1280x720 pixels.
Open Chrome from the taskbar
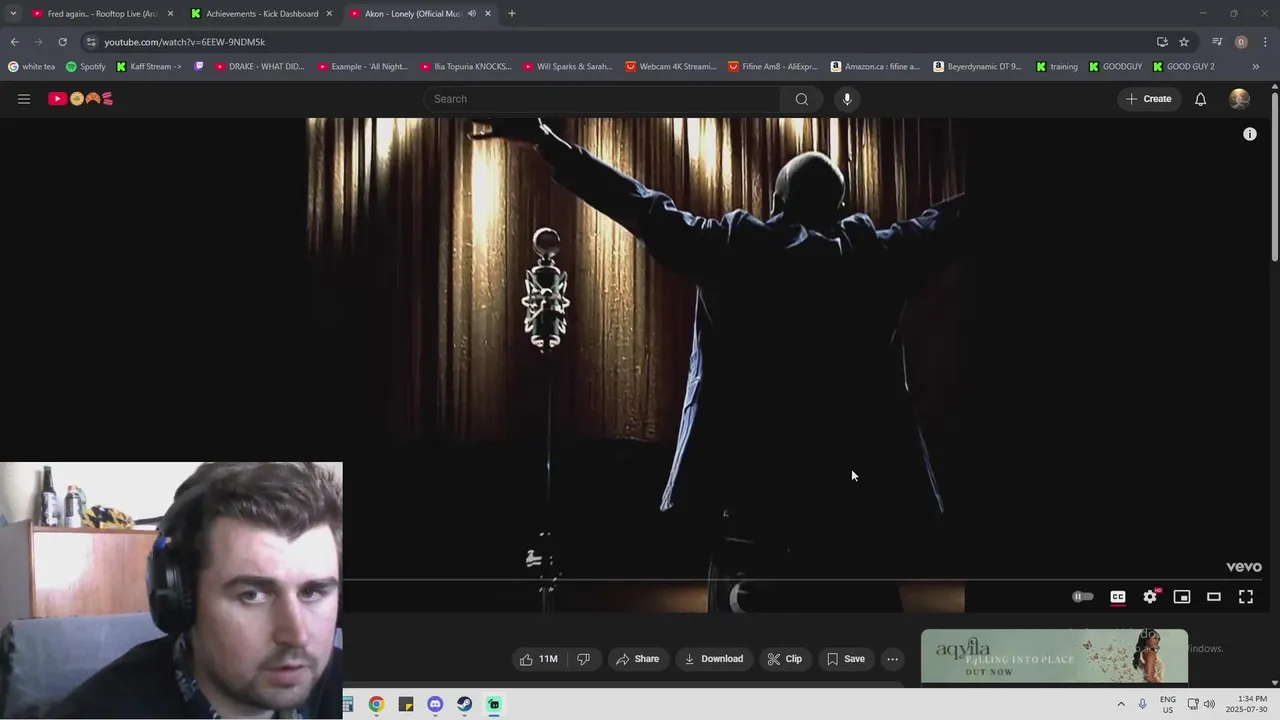coord(376,704)
